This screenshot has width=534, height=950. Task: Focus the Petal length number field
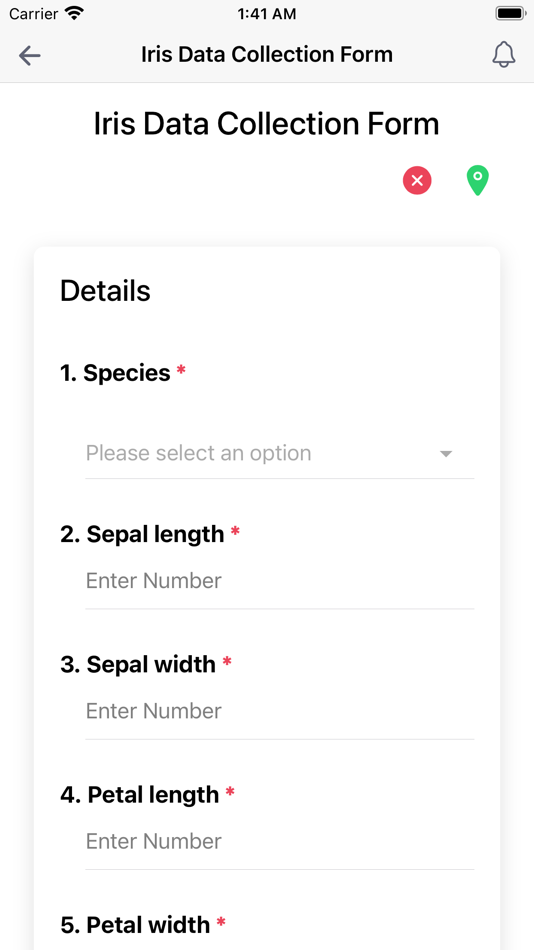(x=279, y=842)
